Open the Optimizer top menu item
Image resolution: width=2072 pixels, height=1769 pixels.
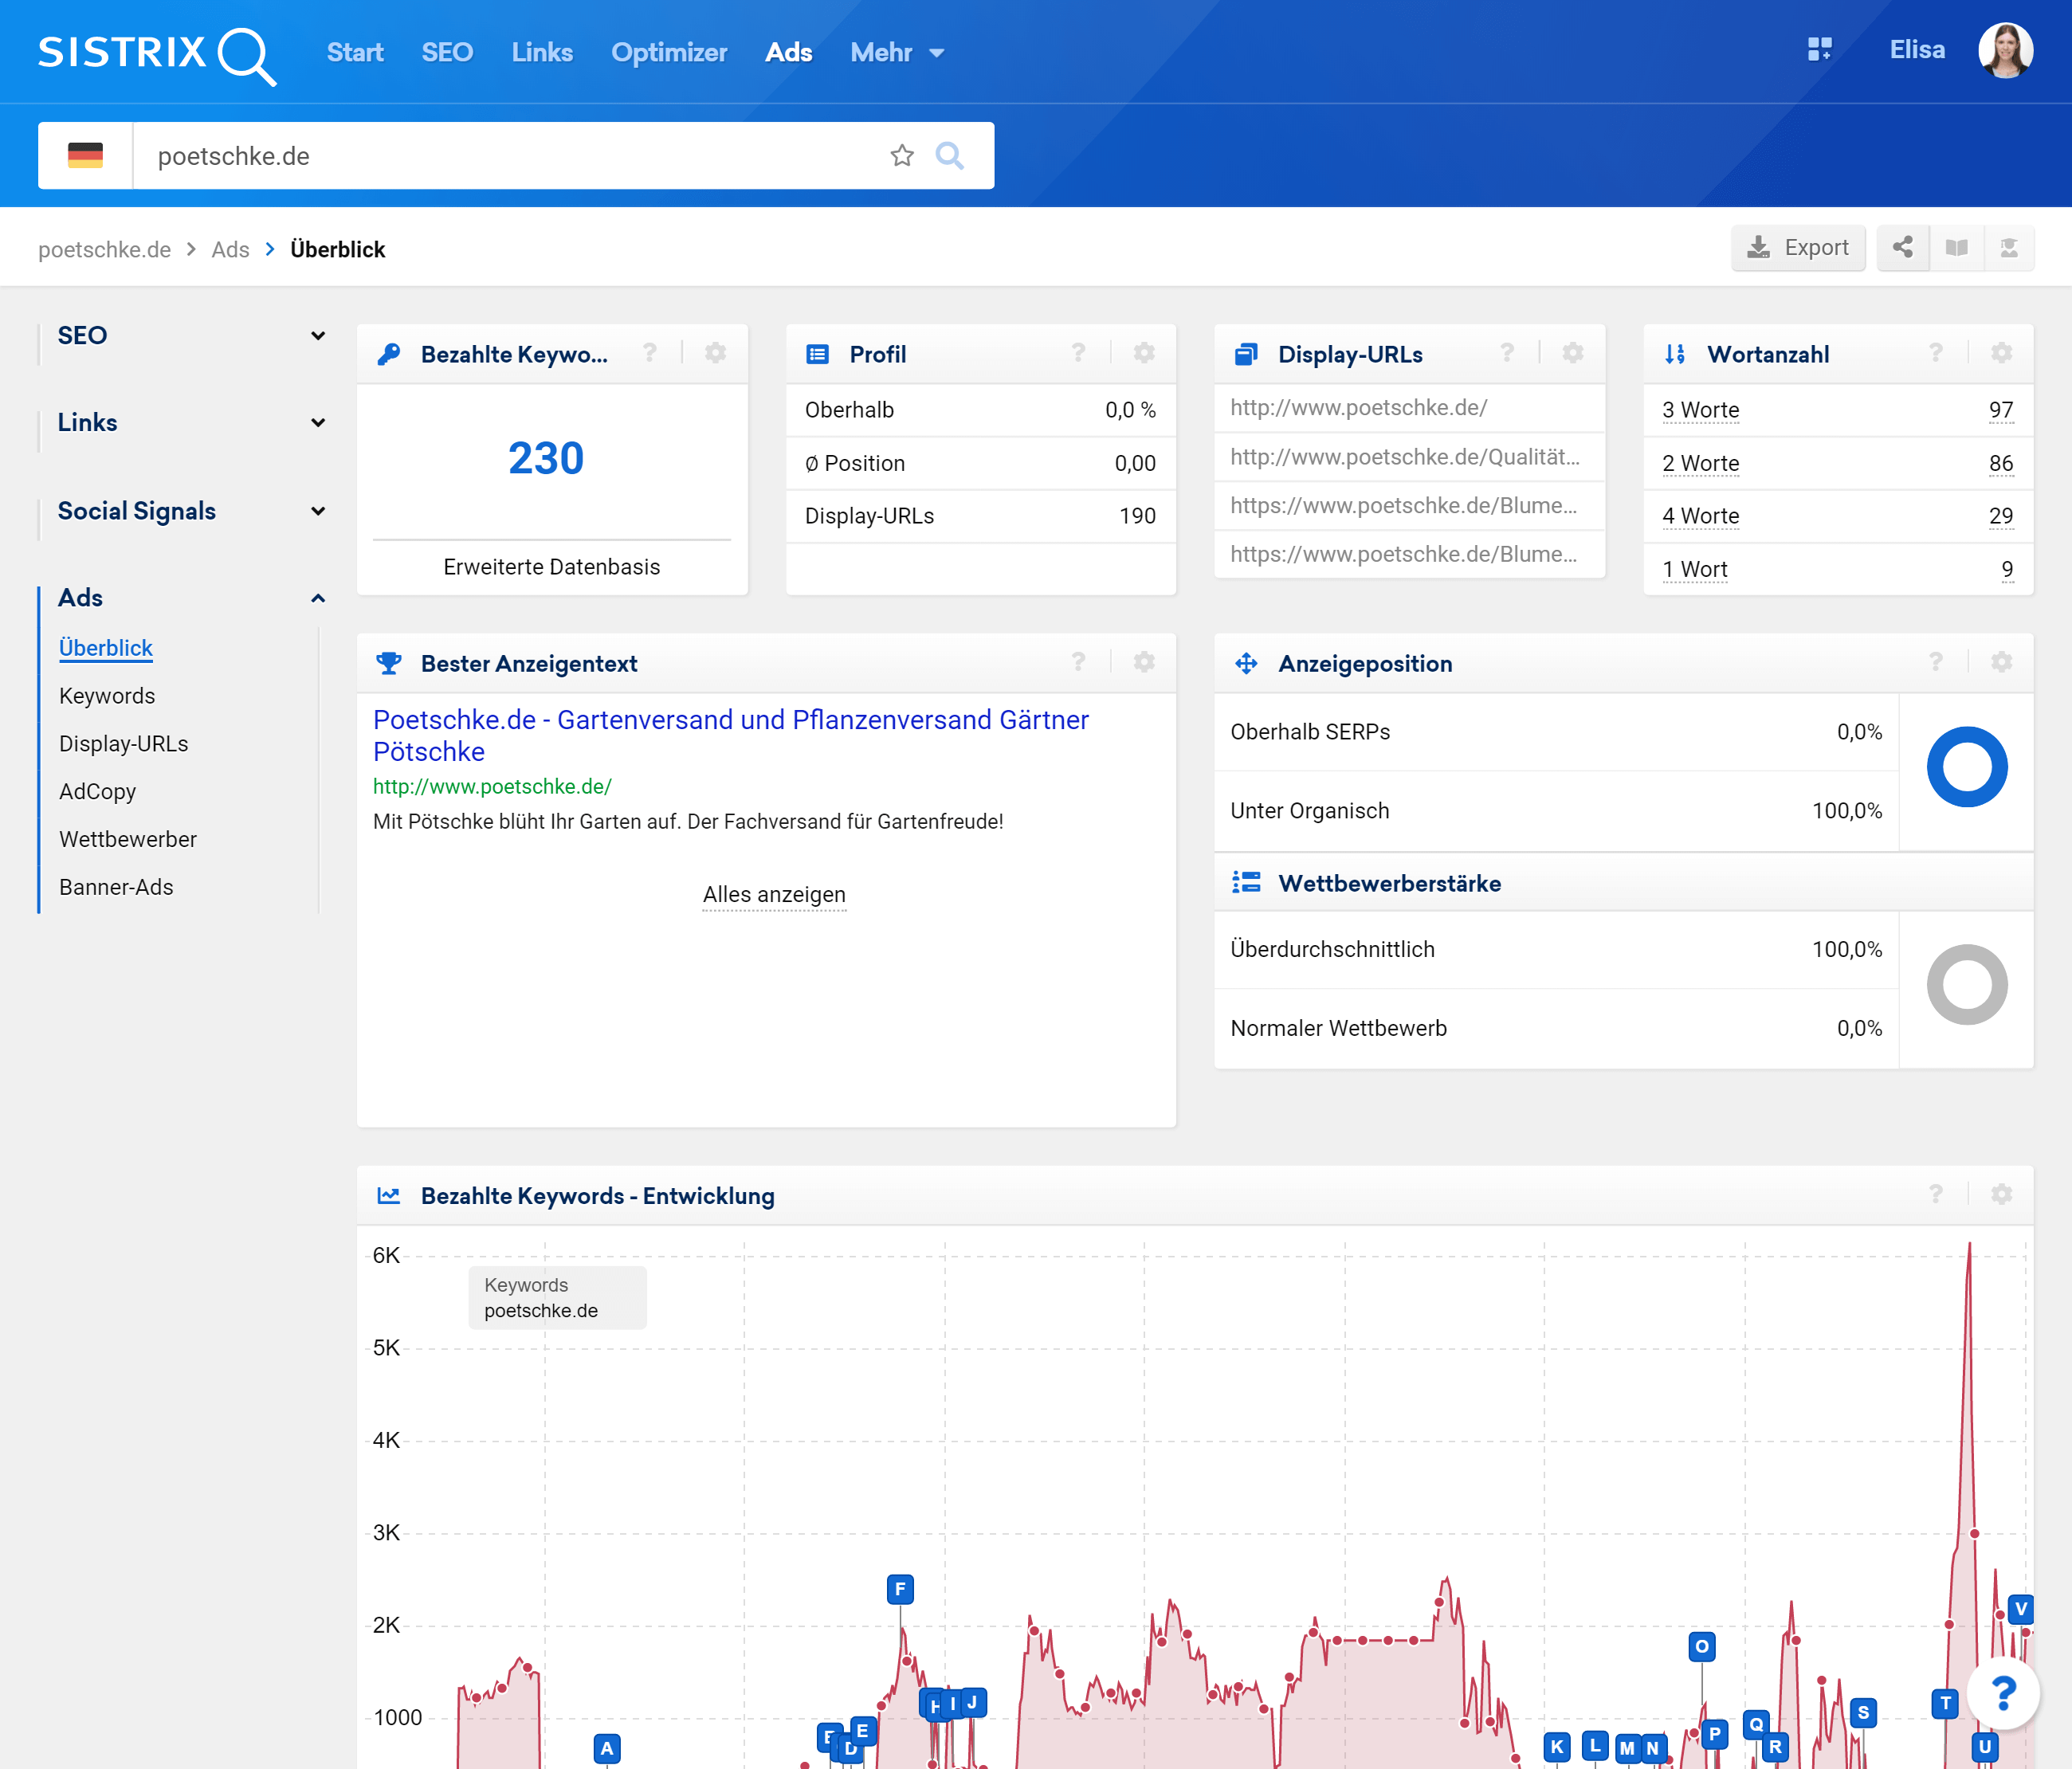click(x=668, y=52)
